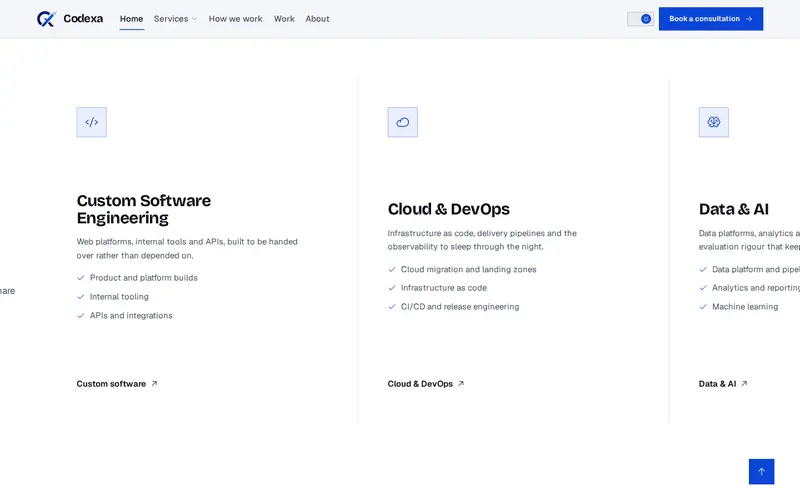
Task: Go to the Home menu item
Action: coord(132,19)
